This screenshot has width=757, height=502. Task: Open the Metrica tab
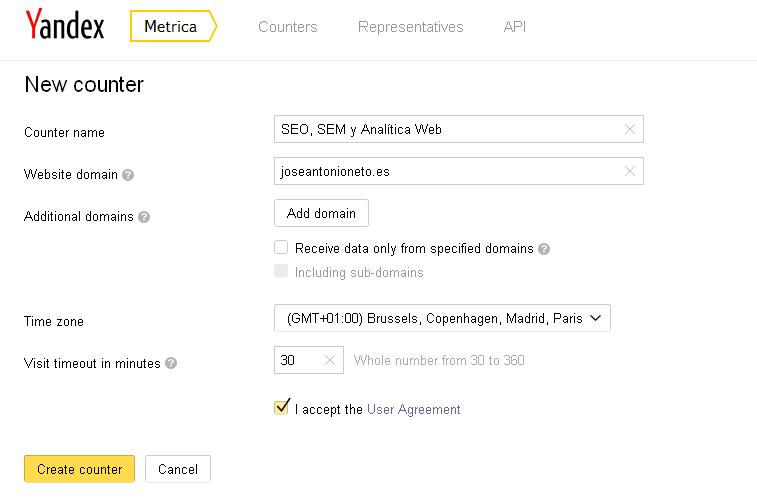pyautogui.click(x=172, y=27)
